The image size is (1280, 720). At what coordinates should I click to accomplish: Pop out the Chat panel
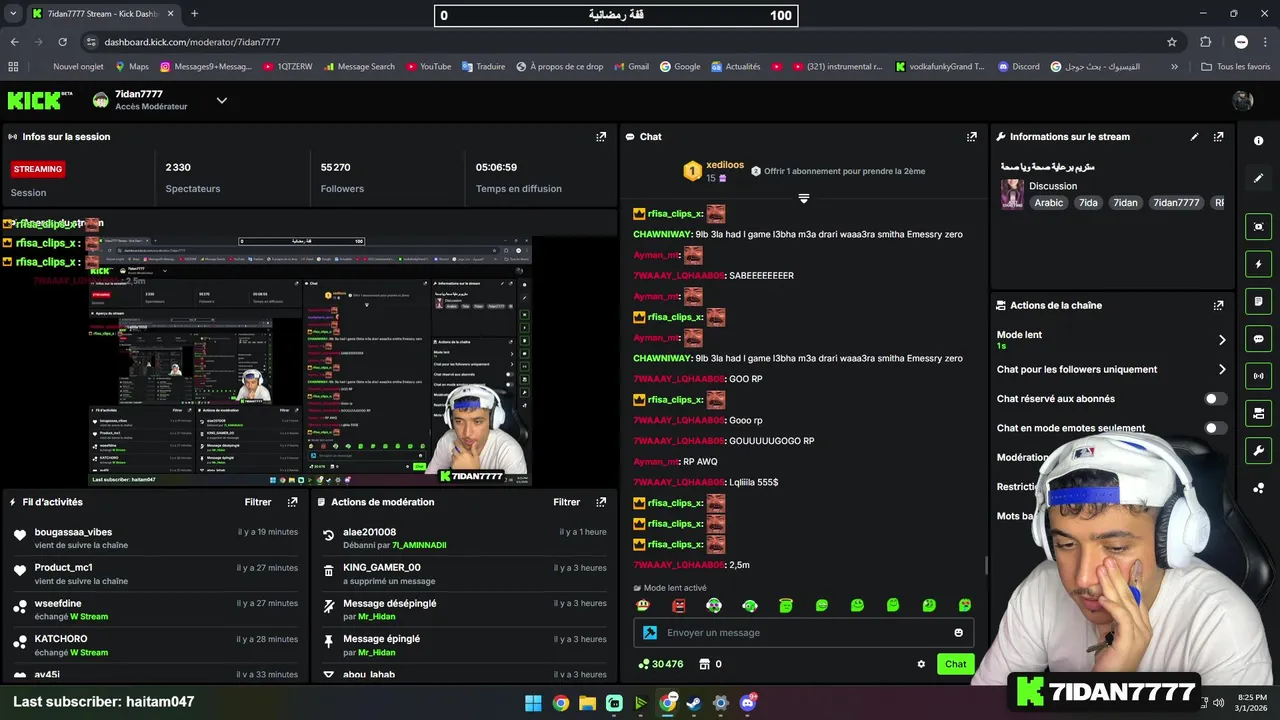(971, 137)
